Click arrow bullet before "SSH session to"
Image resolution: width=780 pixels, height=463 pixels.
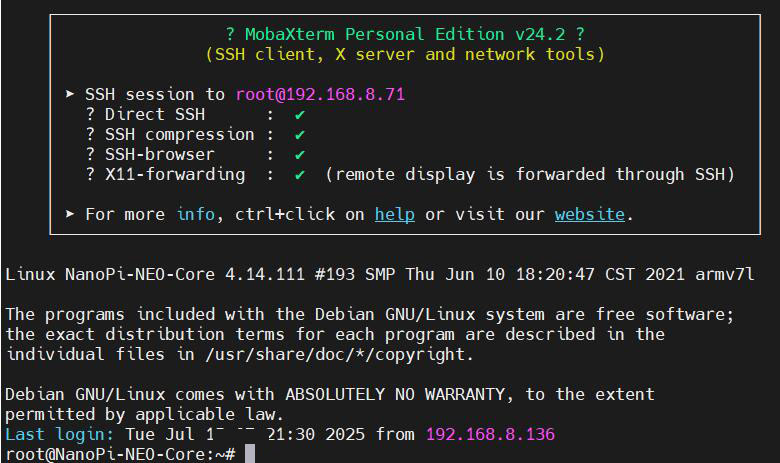[70, 95]
